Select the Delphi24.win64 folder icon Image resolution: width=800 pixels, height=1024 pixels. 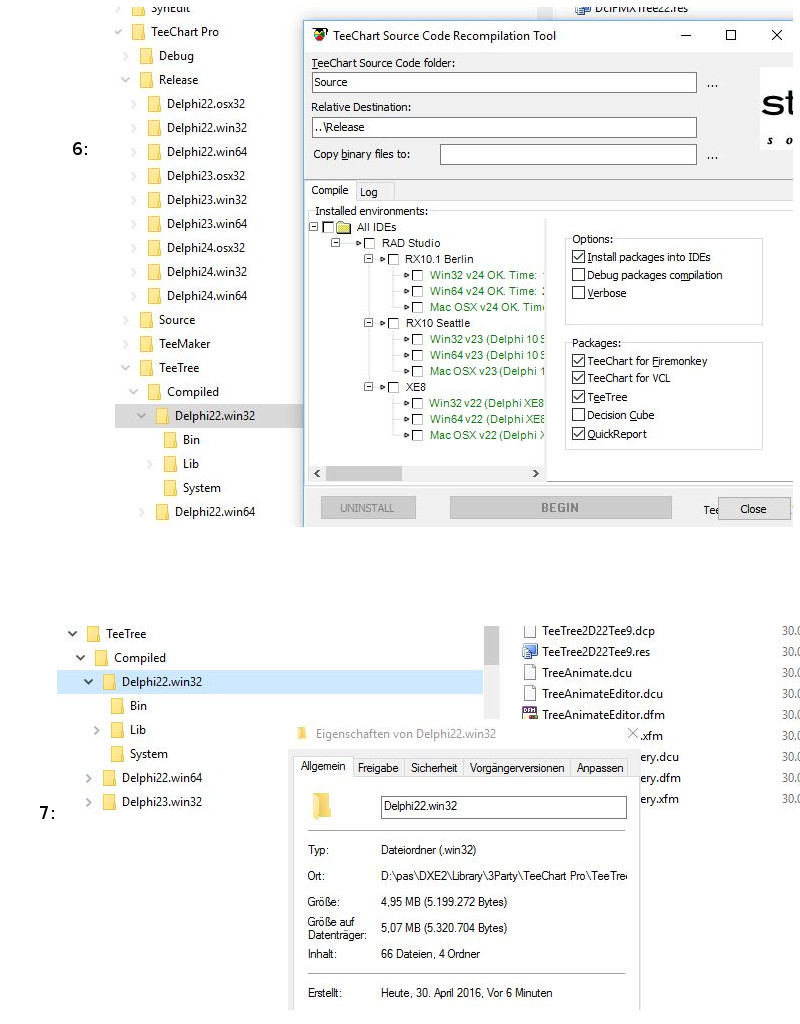[154, 296]
